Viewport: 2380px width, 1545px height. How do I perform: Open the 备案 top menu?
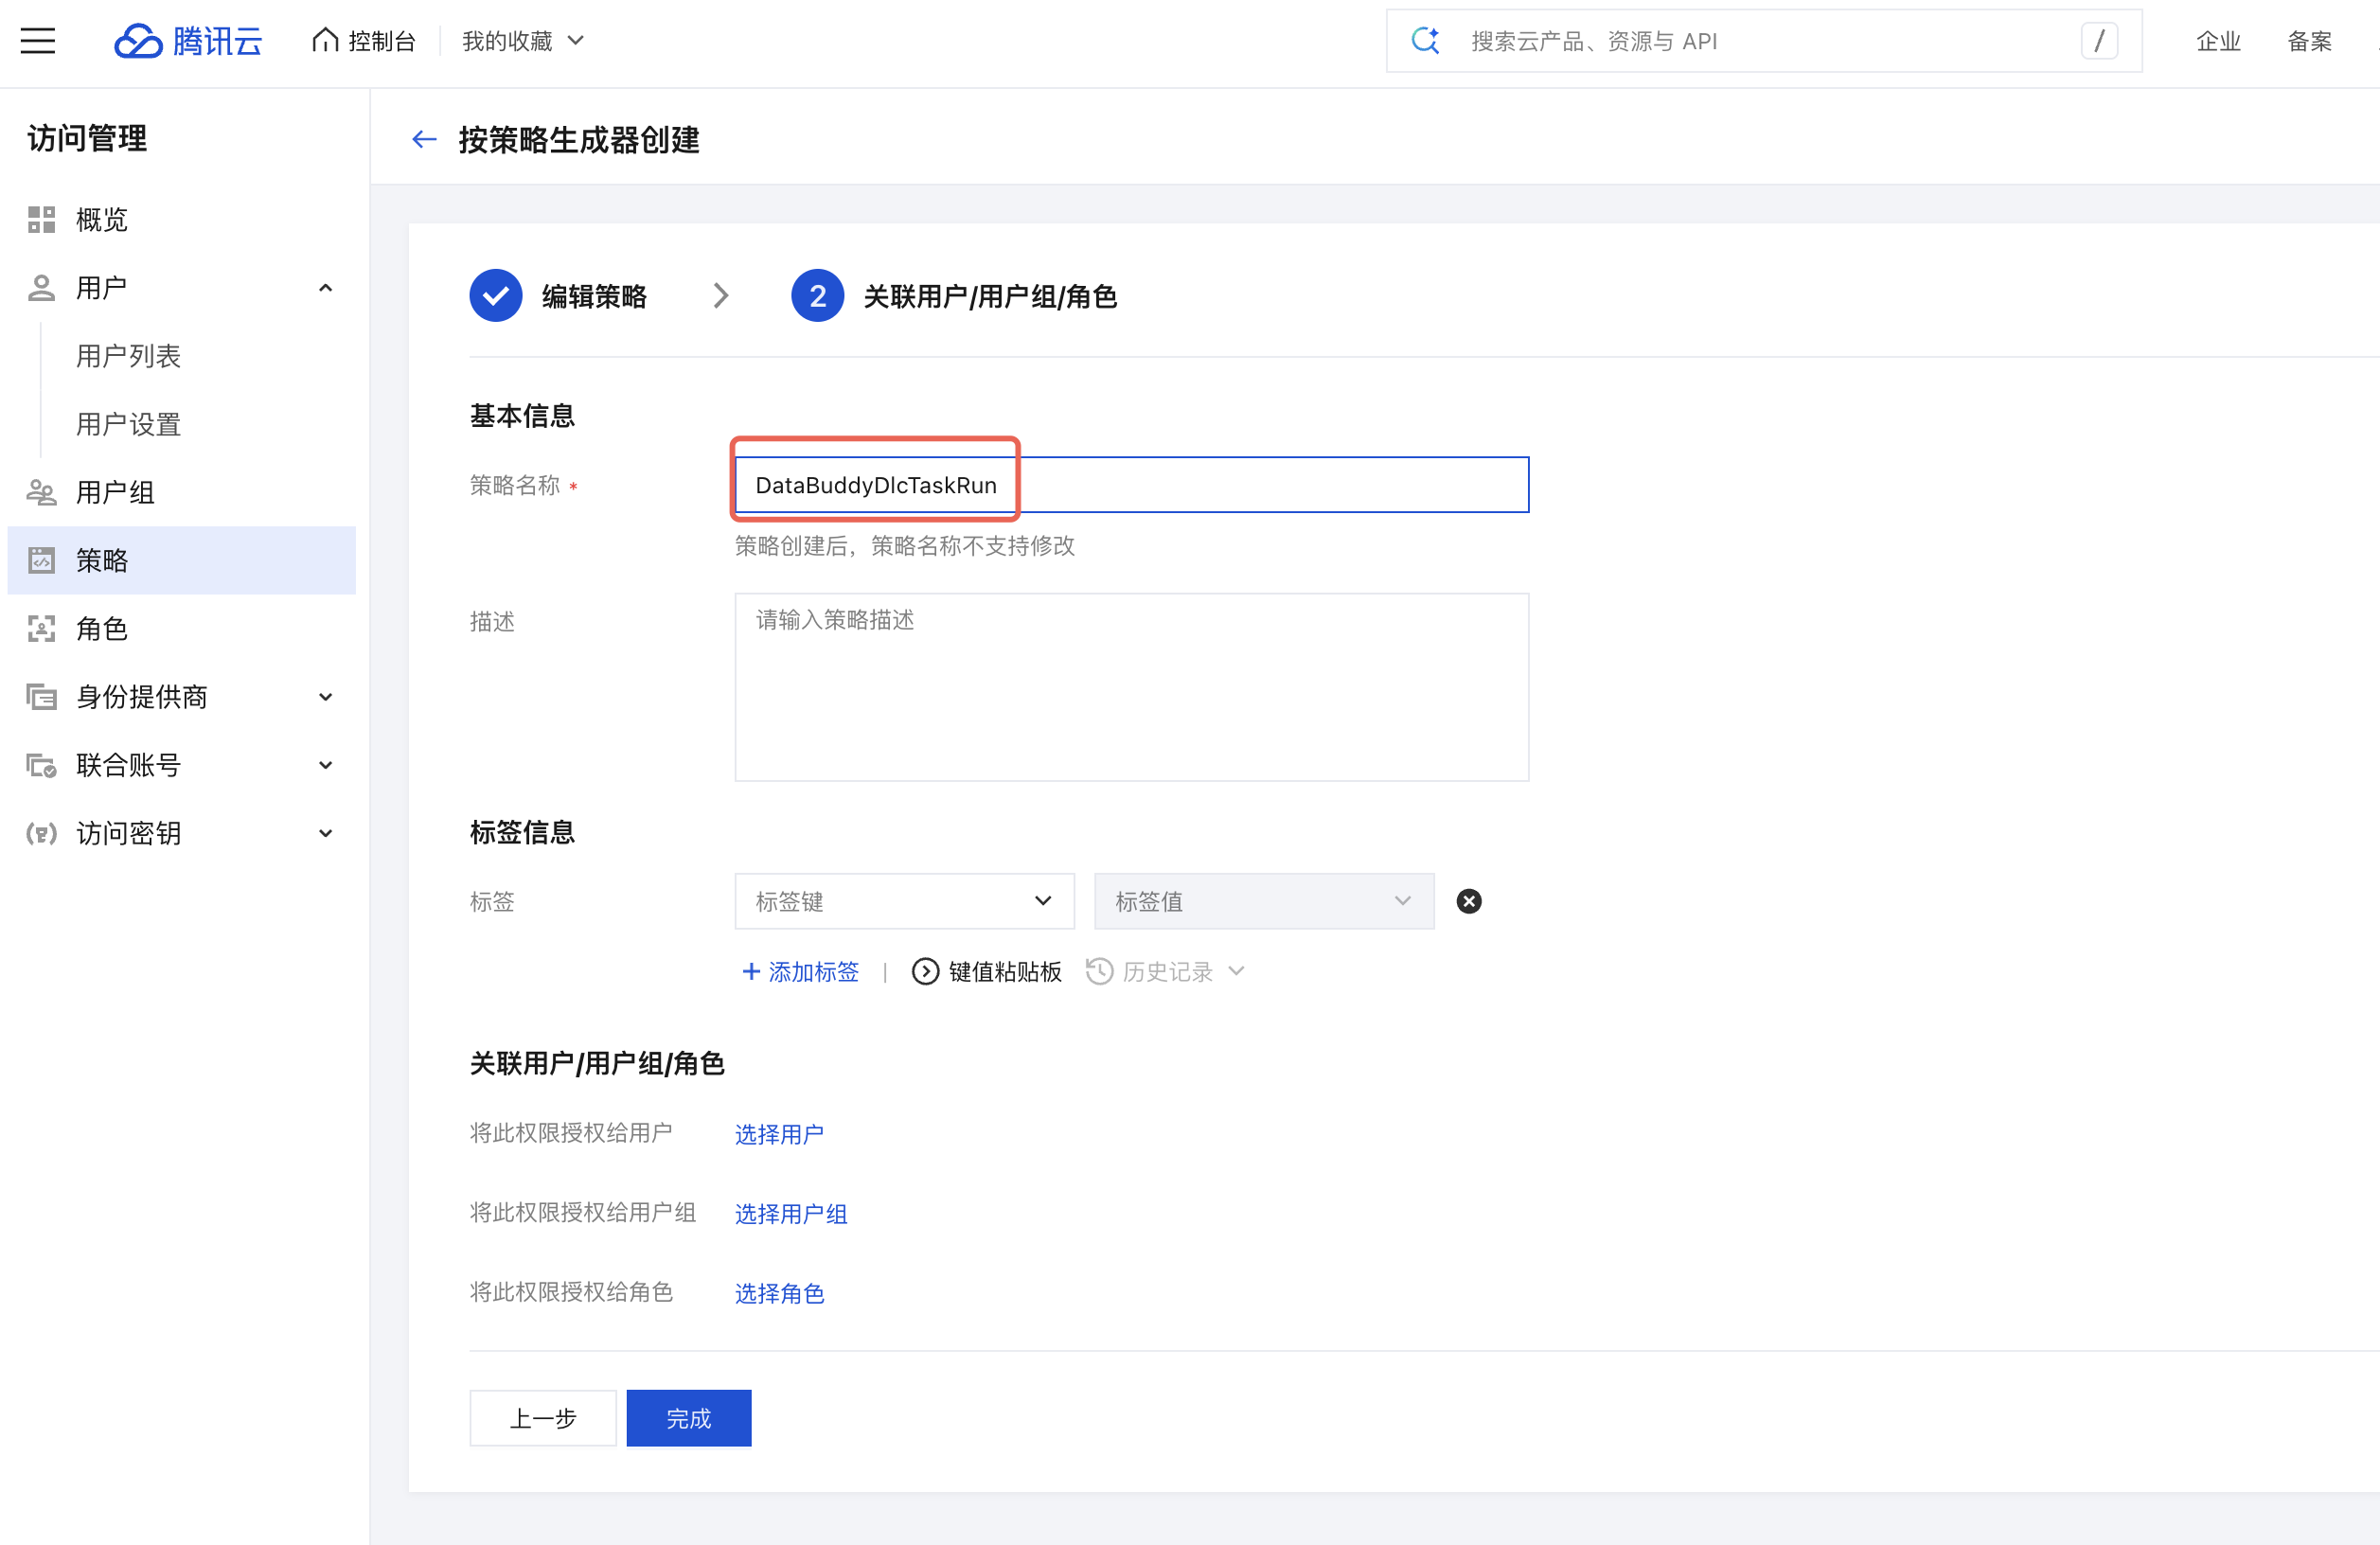[2310, 41]
